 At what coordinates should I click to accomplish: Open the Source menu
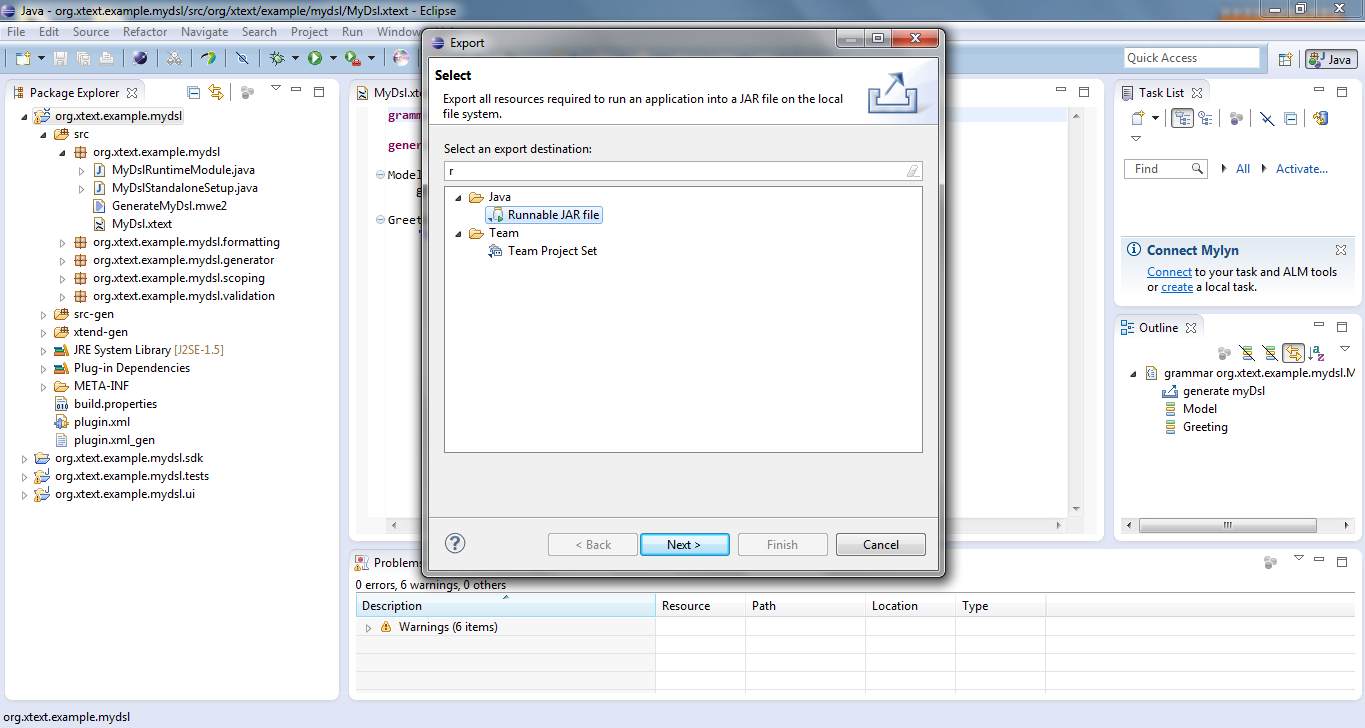point(91,32)
